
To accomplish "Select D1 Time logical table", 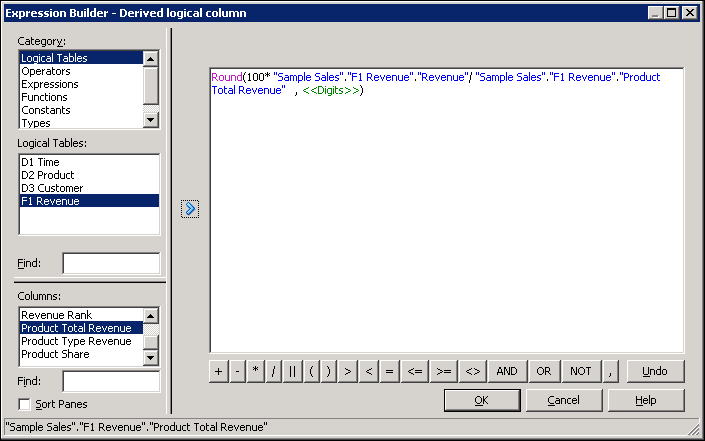I will pos(89,162).
